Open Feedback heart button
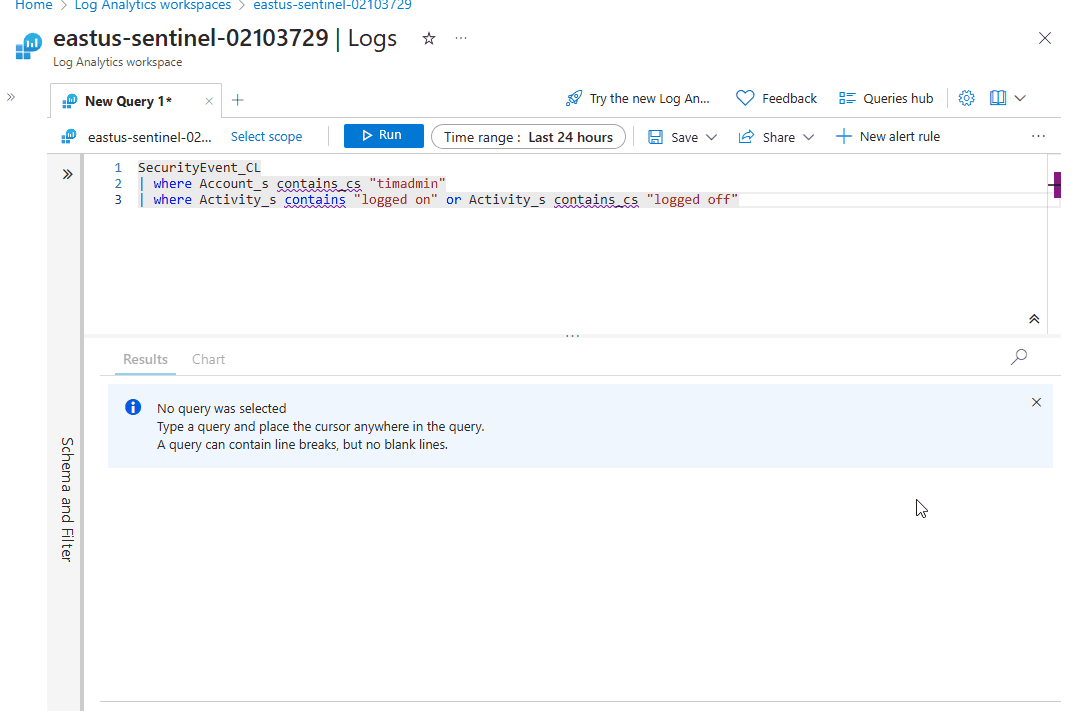 point(776,98)
